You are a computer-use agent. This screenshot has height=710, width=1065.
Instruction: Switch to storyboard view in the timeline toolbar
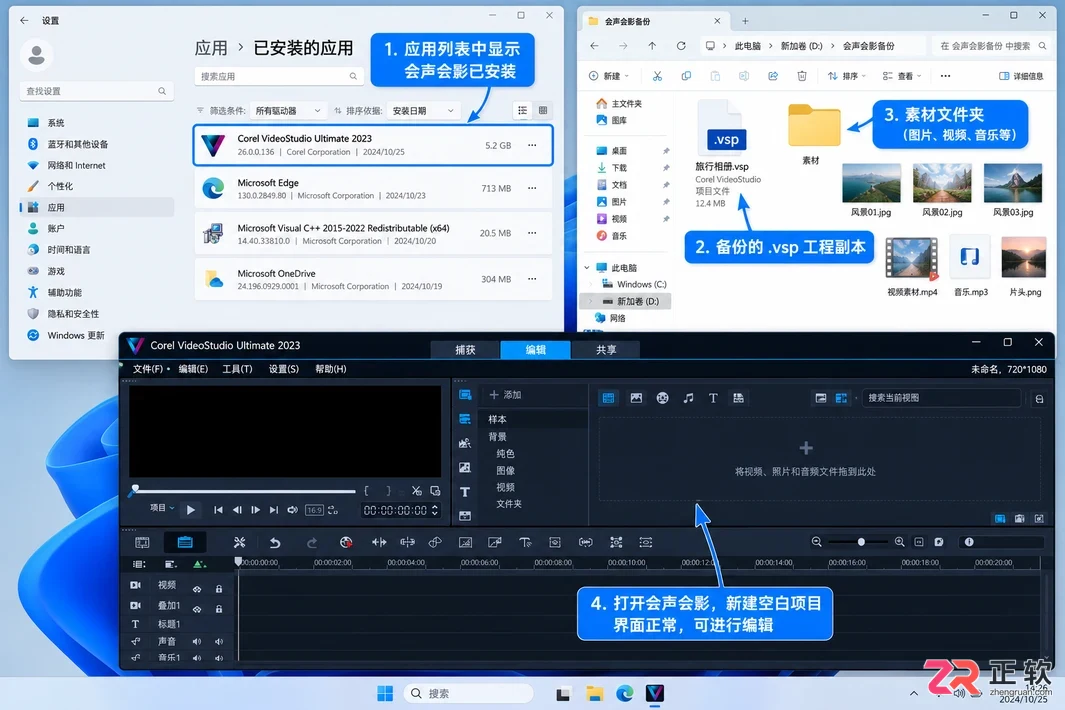click(142, 542)
